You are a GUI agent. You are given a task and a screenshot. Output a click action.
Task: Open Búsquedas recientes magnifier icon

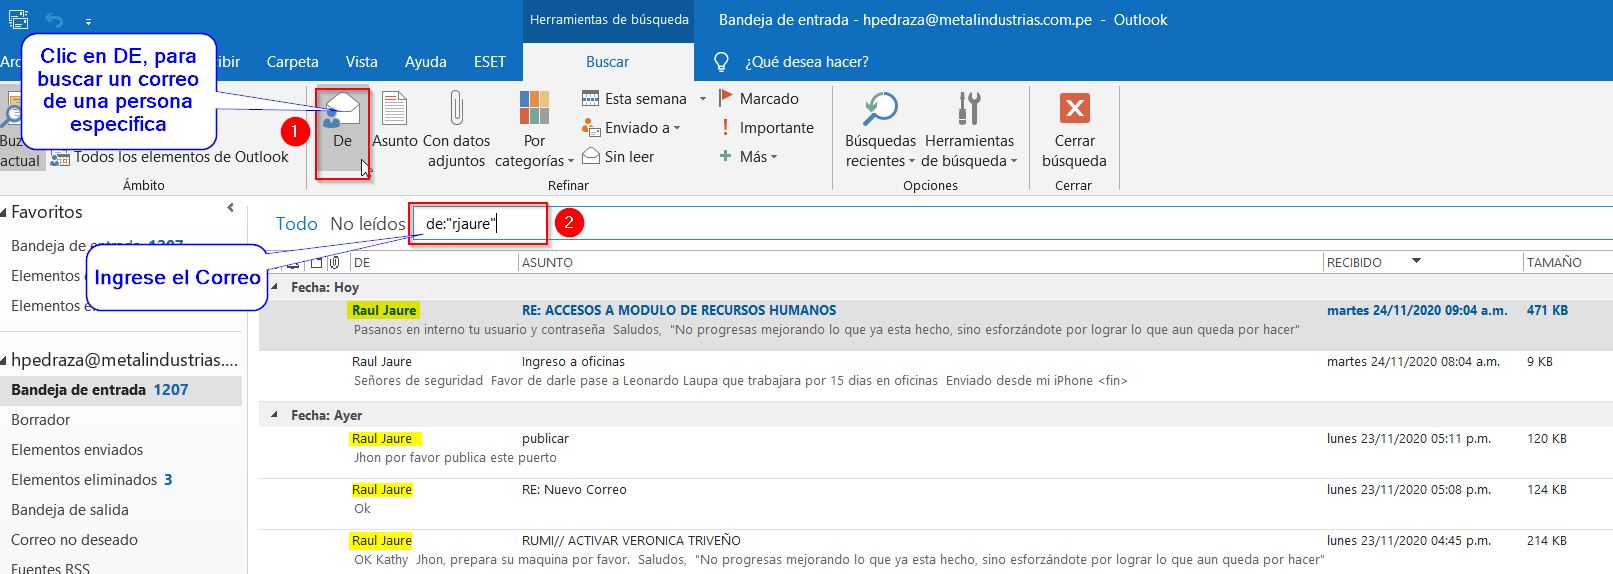pos(880,108)
